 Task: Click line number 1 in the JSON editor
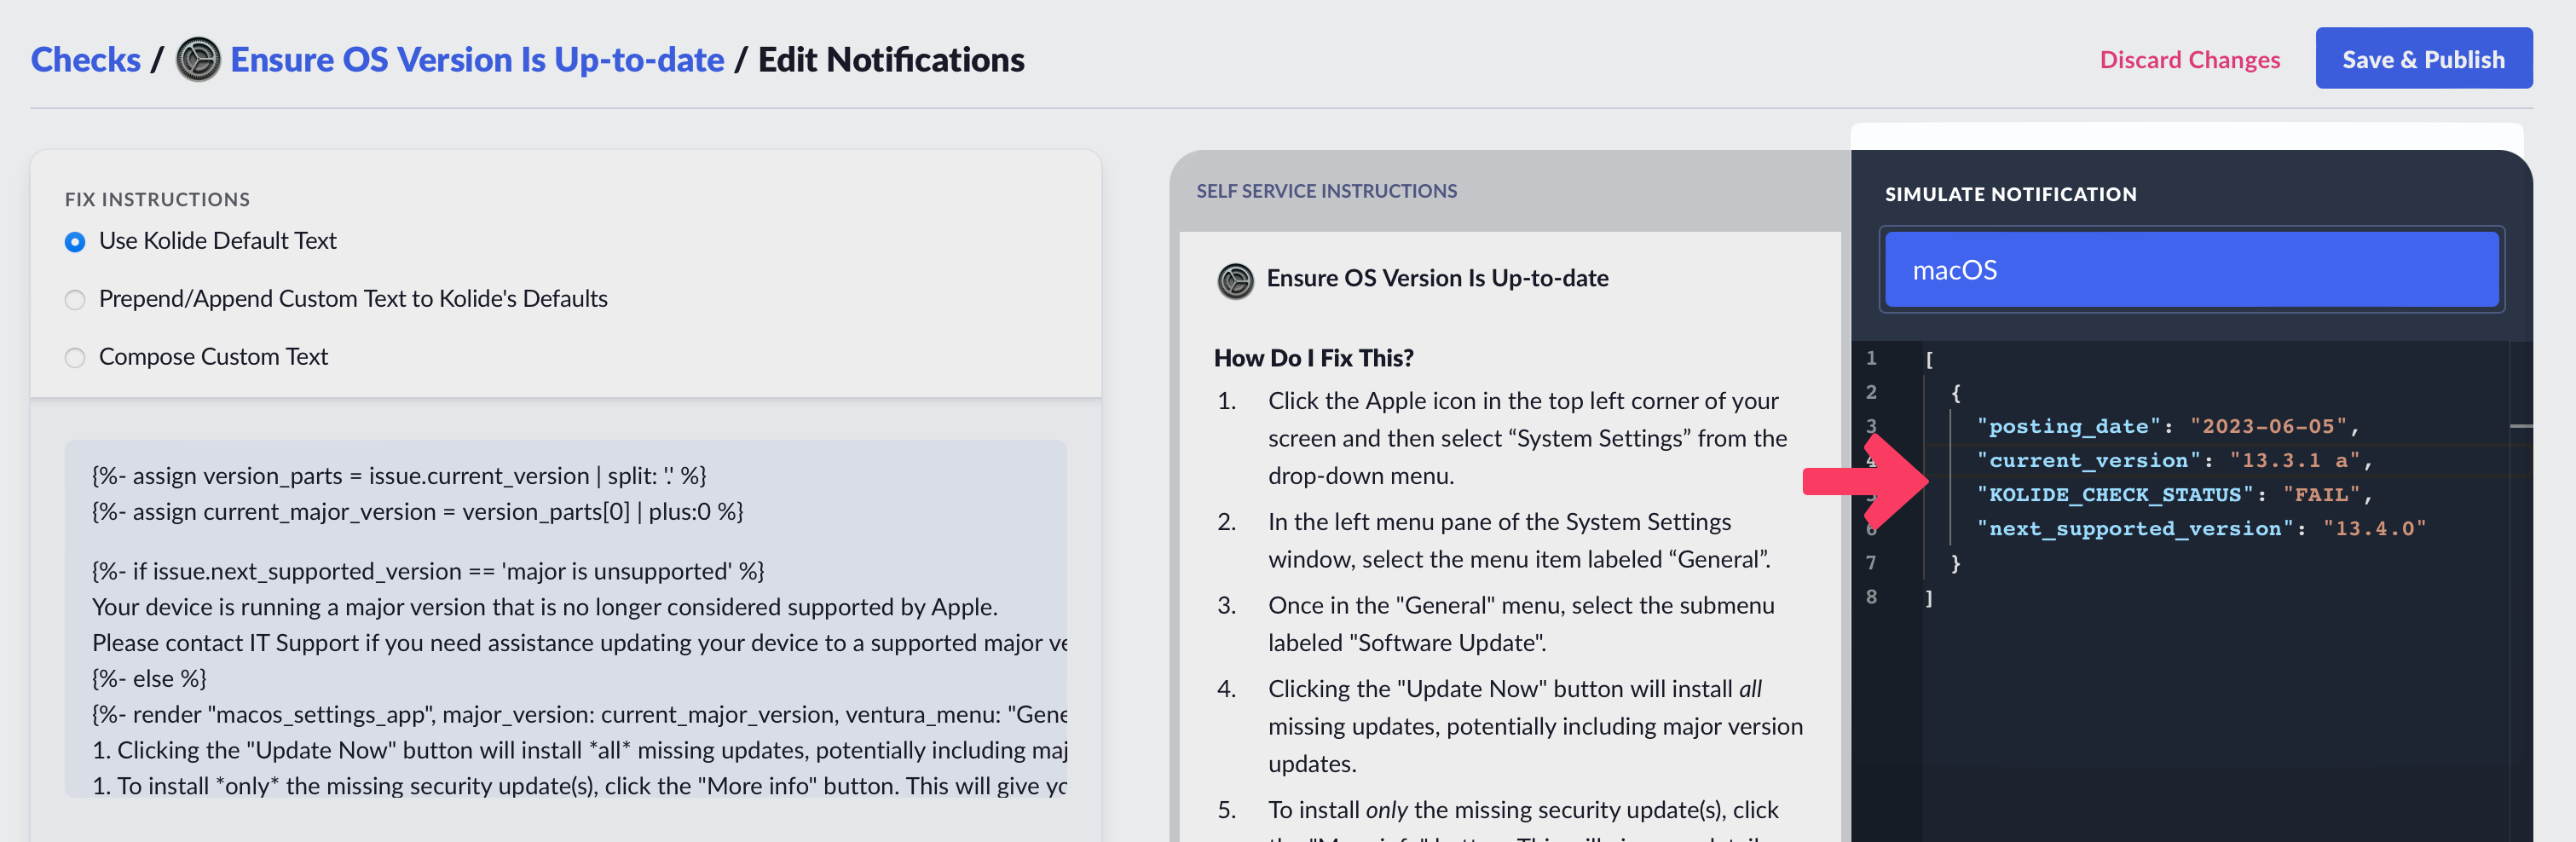click(x=1871, y=358)
